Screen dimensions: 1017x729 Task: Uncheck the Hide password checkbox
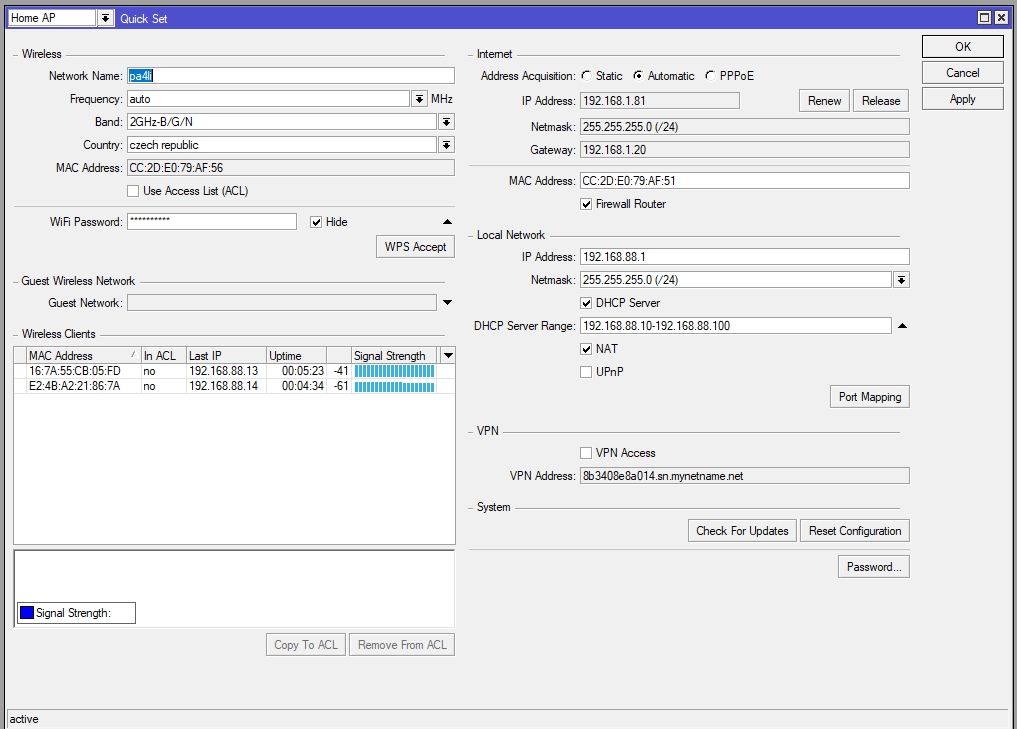[x=316, y=222]
